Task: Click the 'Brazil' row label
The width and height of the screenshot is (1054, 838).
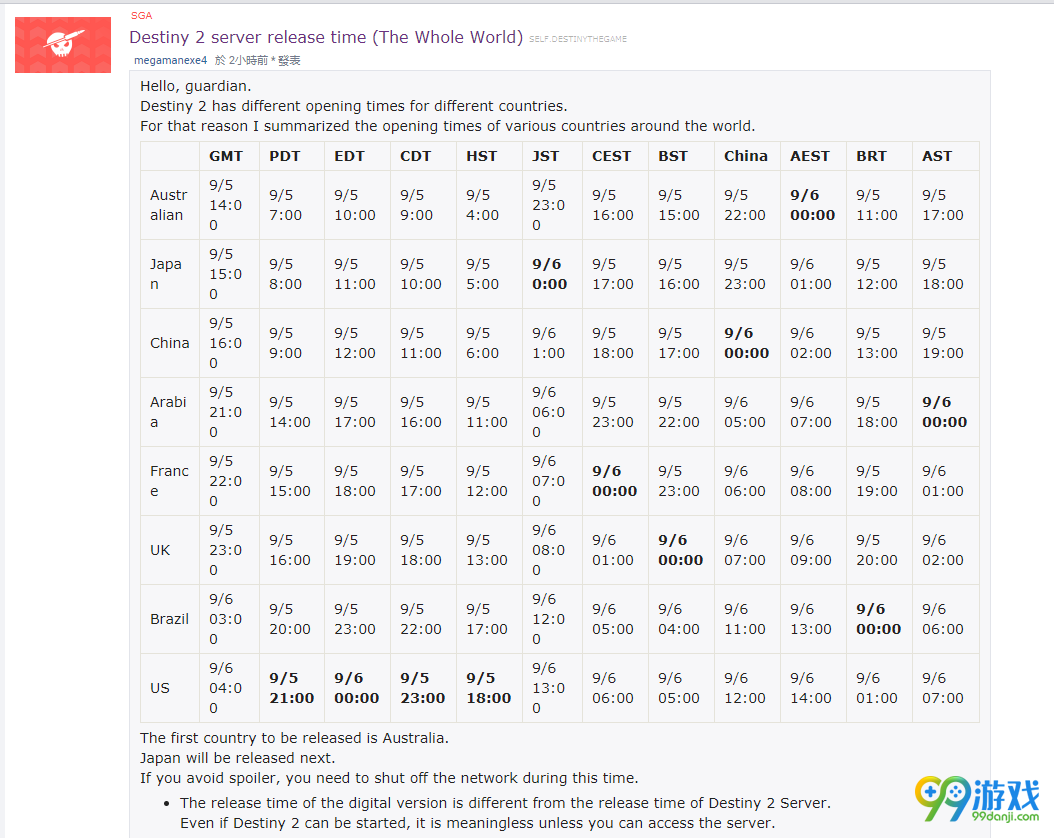Action: (169, 619)
